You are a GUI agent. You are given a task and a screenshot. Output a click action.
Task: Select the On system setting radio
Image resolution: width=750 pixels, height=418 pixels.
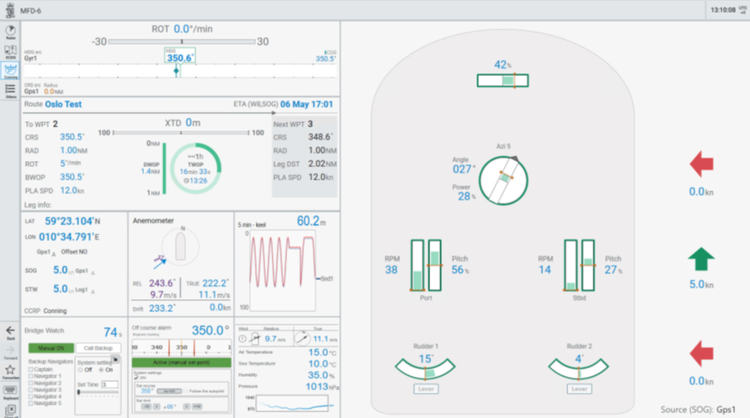(101, 370)
